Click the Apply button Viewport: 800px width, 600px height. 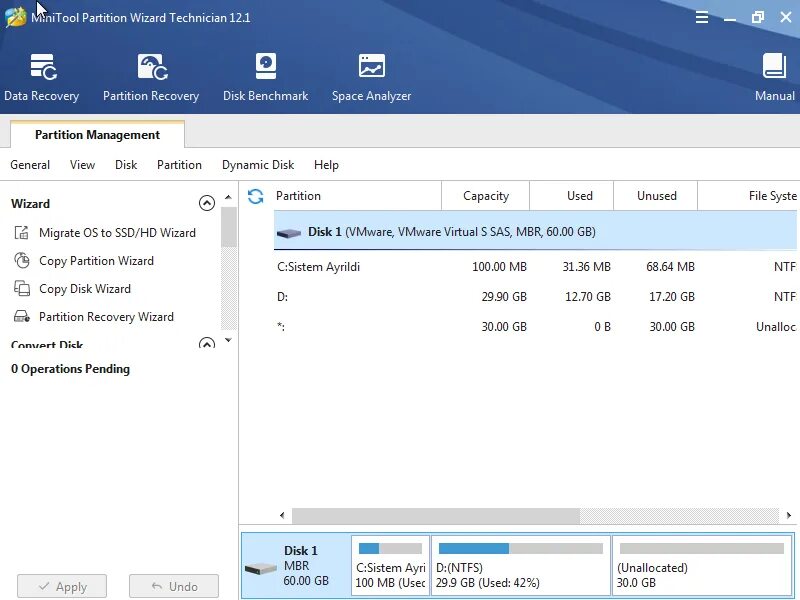point(62,586)
